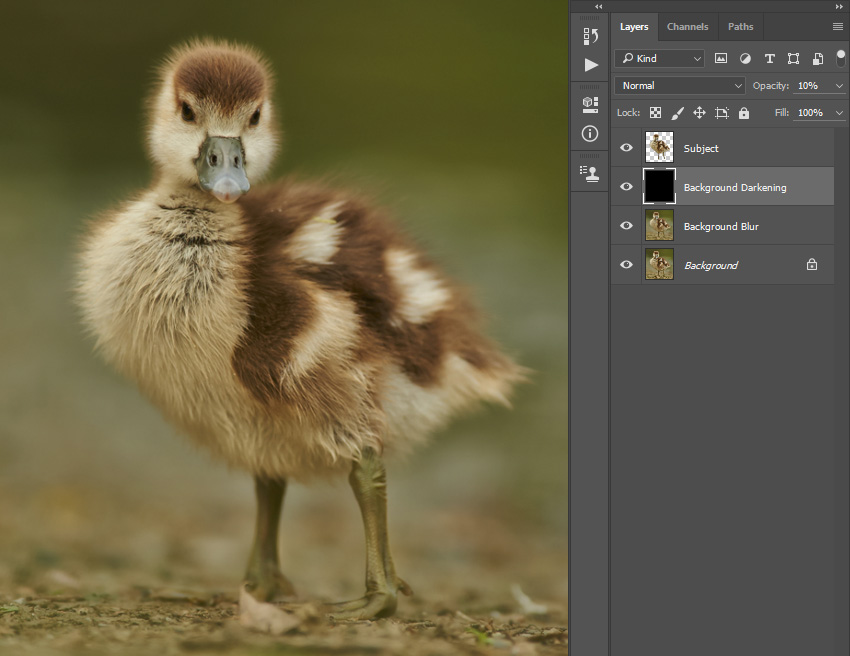Screen dimensions: 850x656
Task: Filter layers by type layer icon
Action: [769, 59]
